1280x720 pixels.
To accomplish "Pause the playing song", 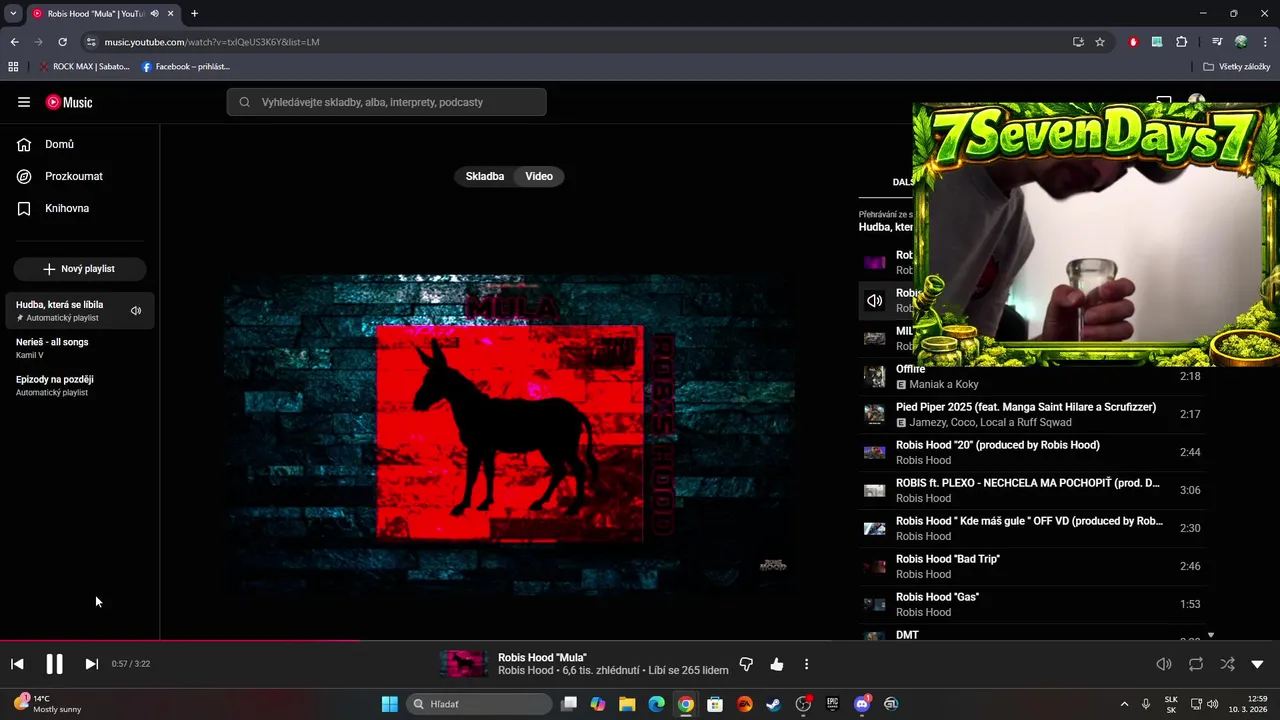I will tap(54, 664).
